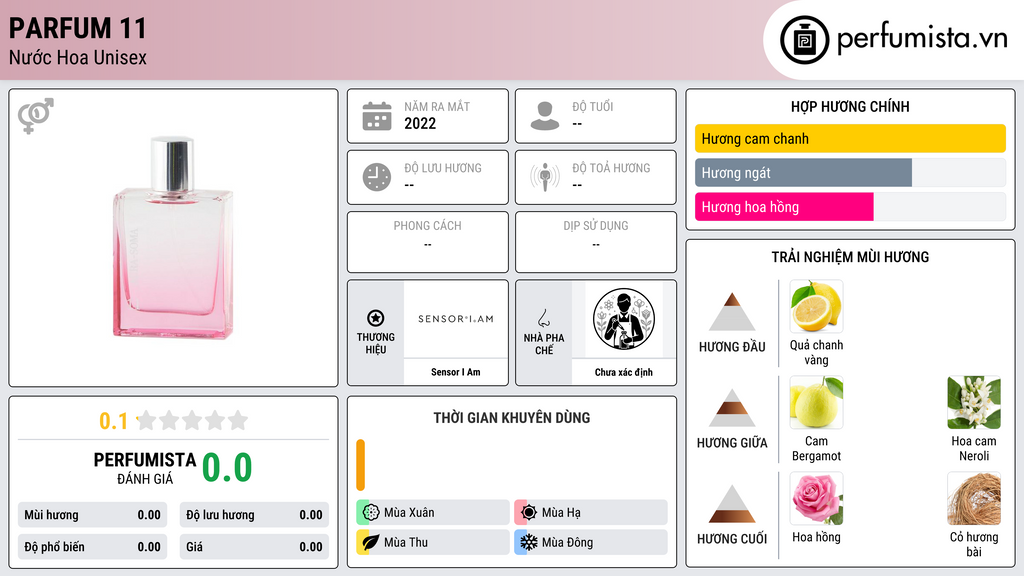Viewport: 1024px width, 576px height.
Task: Select the Mùa Thu season label
Action: [406, 543]
